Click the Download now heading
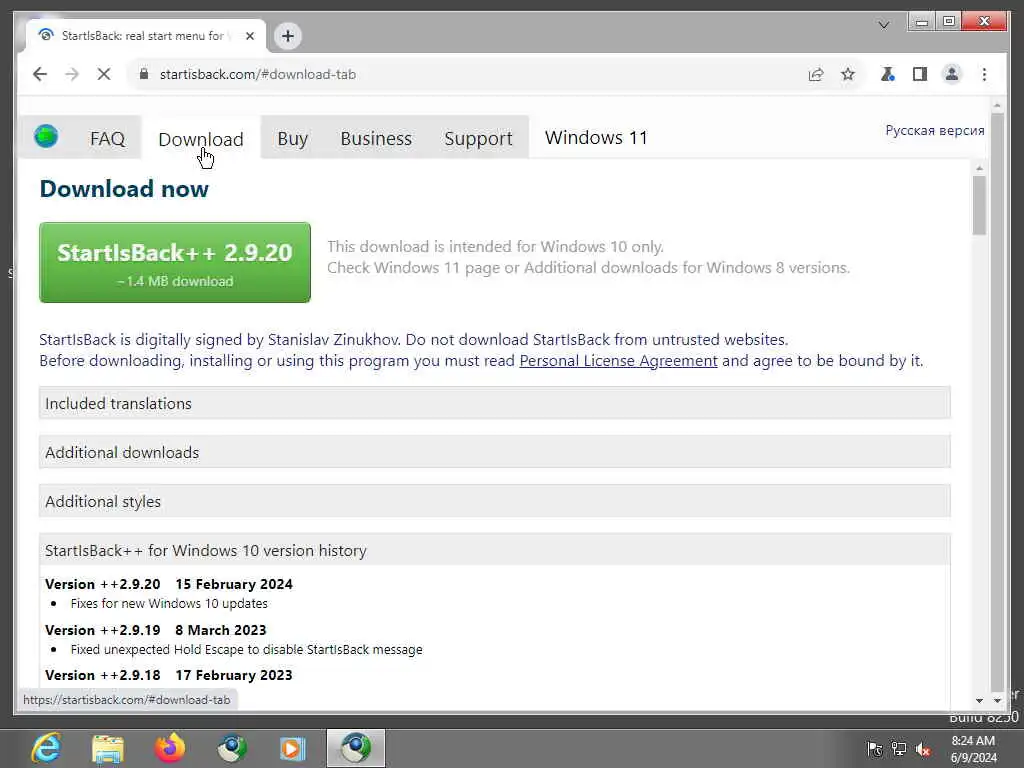 click(x=124, y=189)
